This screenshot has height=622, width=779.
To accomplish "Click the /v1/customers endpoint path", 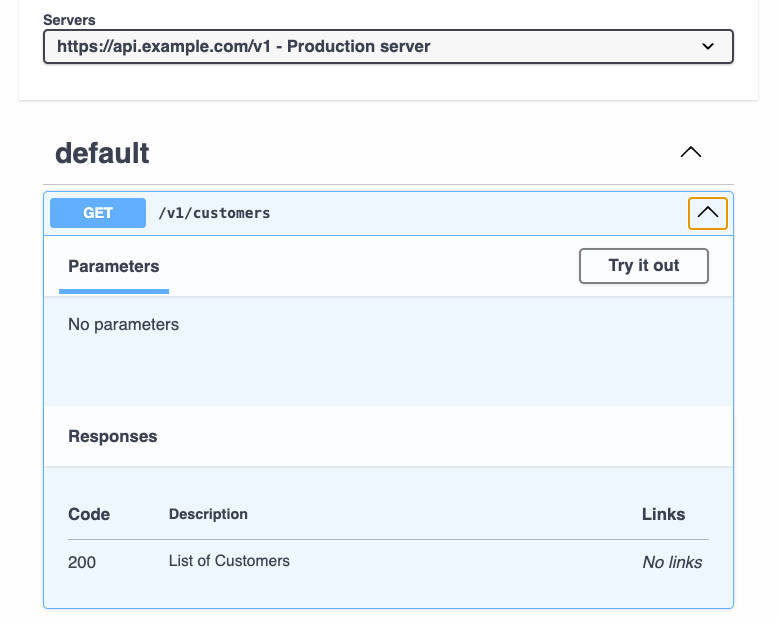I will tap(214, 213).
